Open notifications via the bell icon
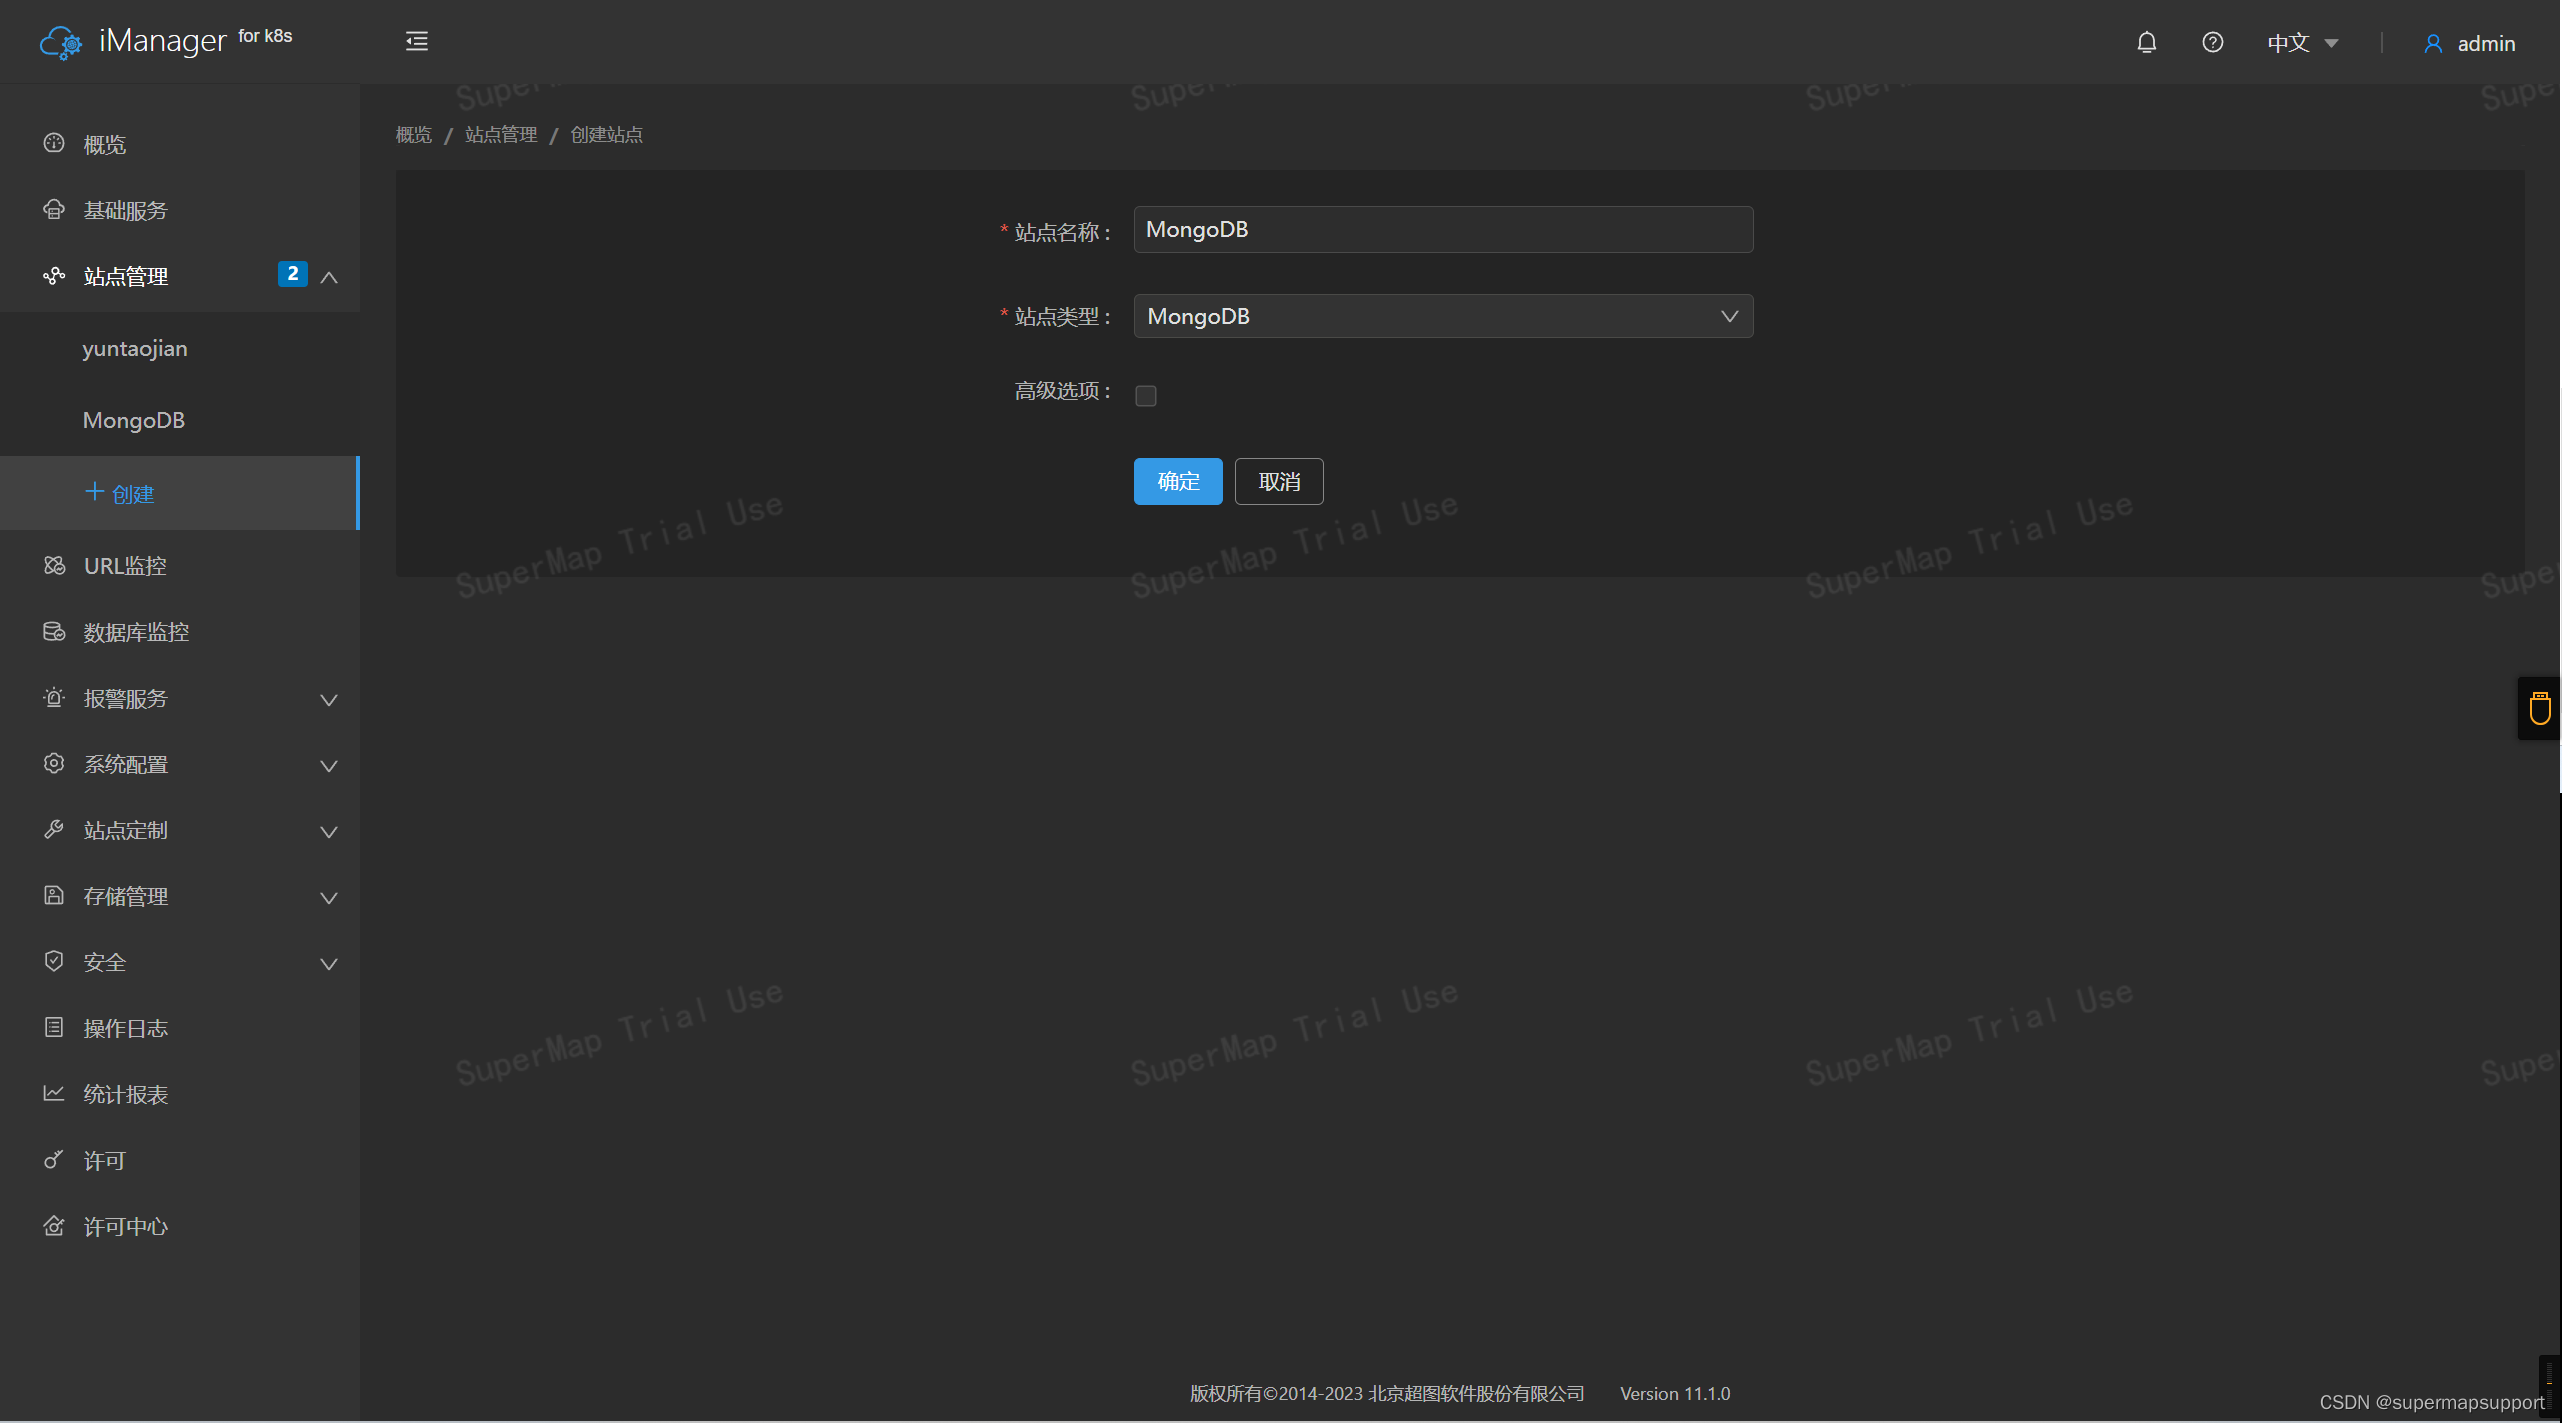2562x1423 pixels. (x=2146, y=42)
